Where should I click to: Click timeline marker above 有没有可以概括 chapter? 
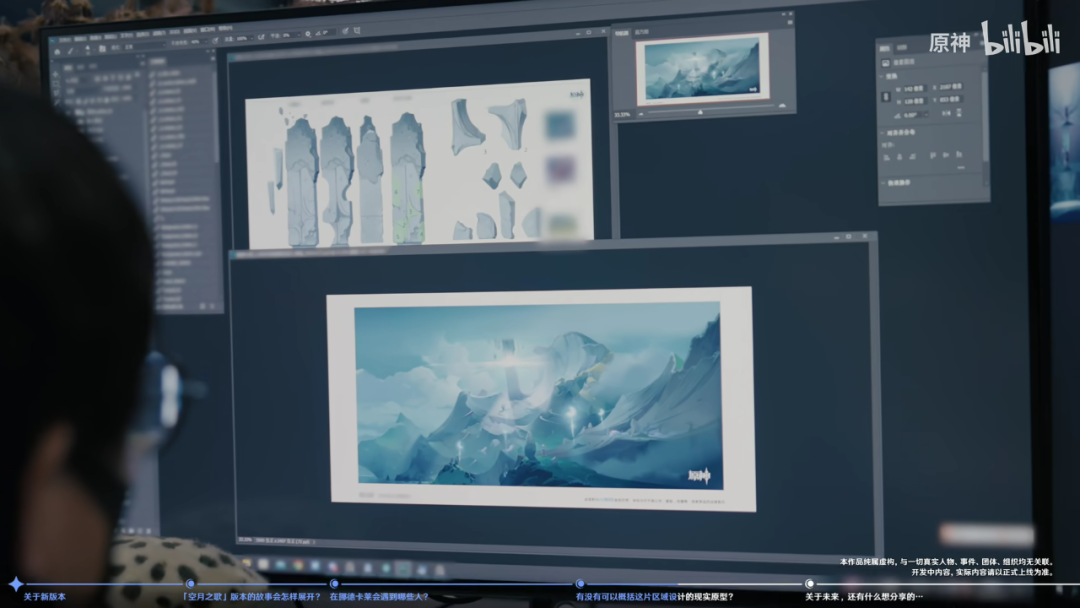pos(580,584)
